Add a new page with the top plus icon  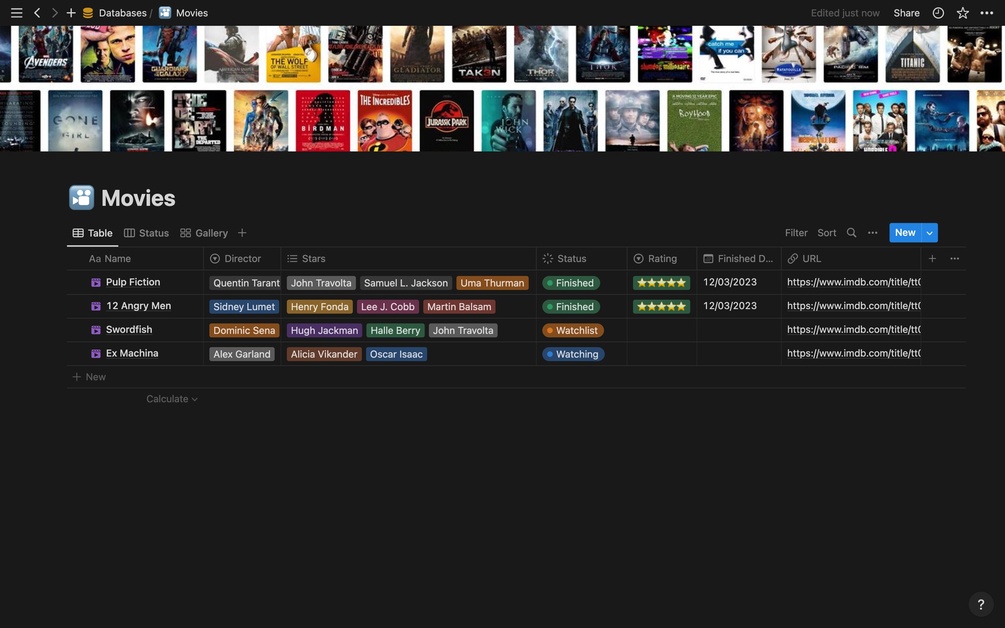[71, 13]
